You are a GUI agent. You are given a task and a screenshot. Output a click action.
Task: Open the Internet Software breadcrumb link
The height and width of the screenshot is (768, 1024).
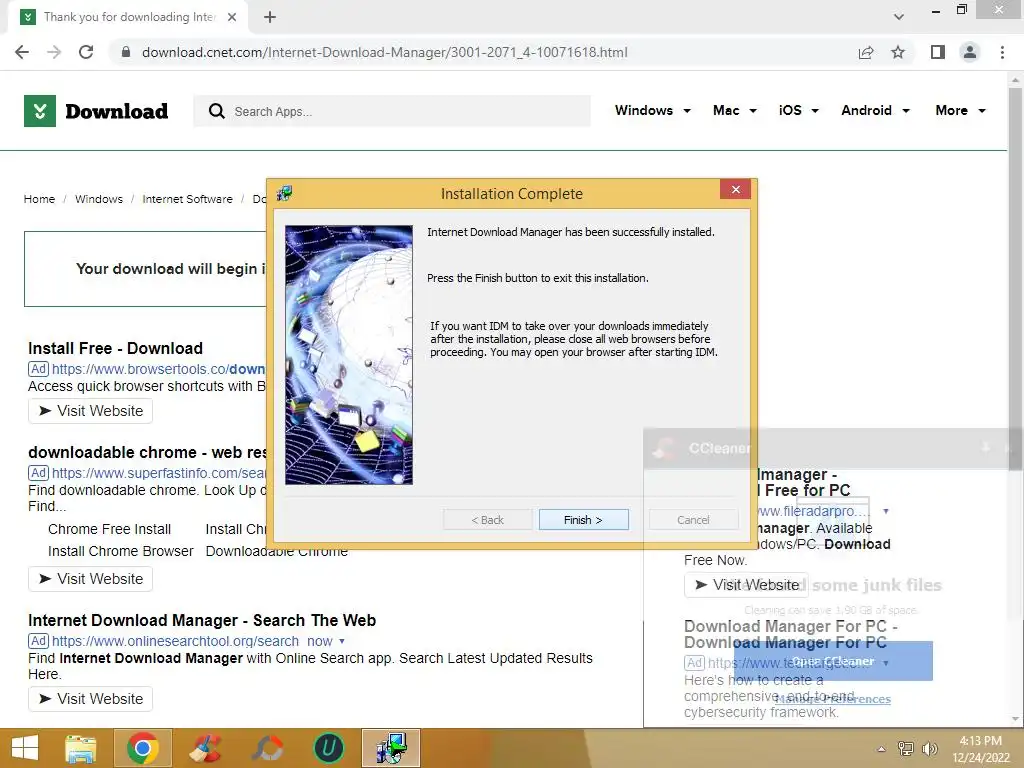click(187, 199)
